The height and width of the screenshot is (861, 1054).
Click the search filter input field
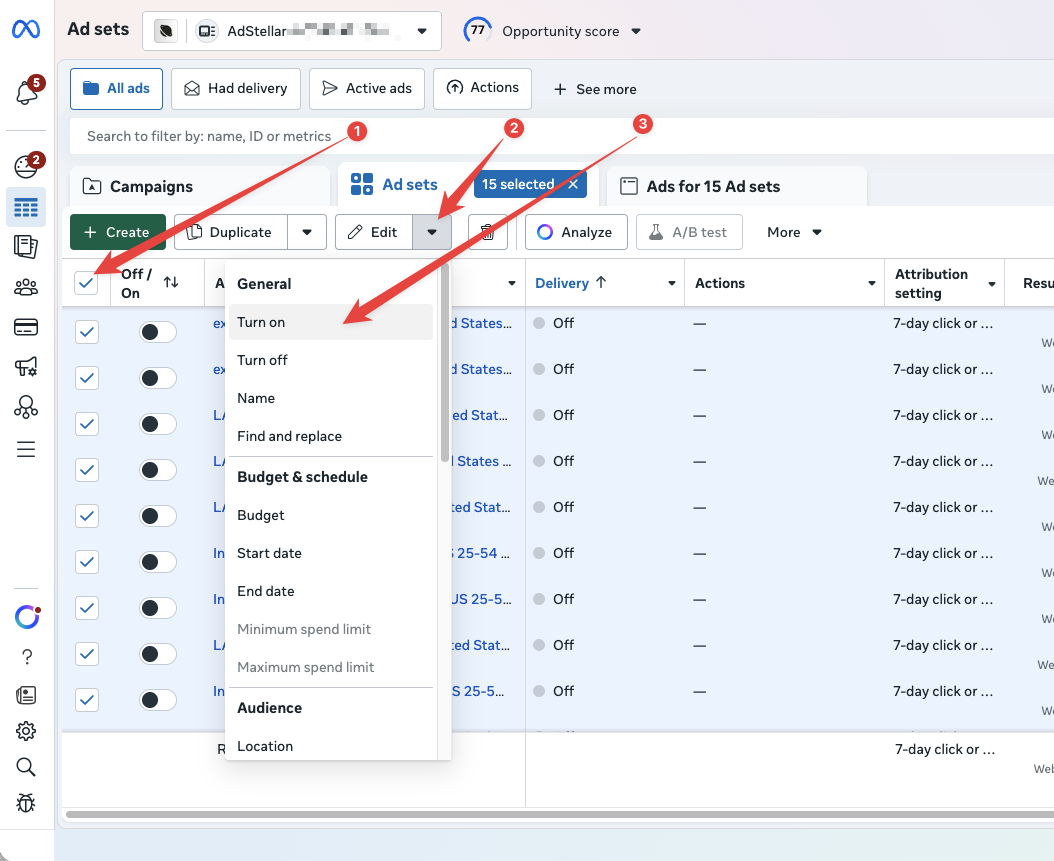coord(561,136)
